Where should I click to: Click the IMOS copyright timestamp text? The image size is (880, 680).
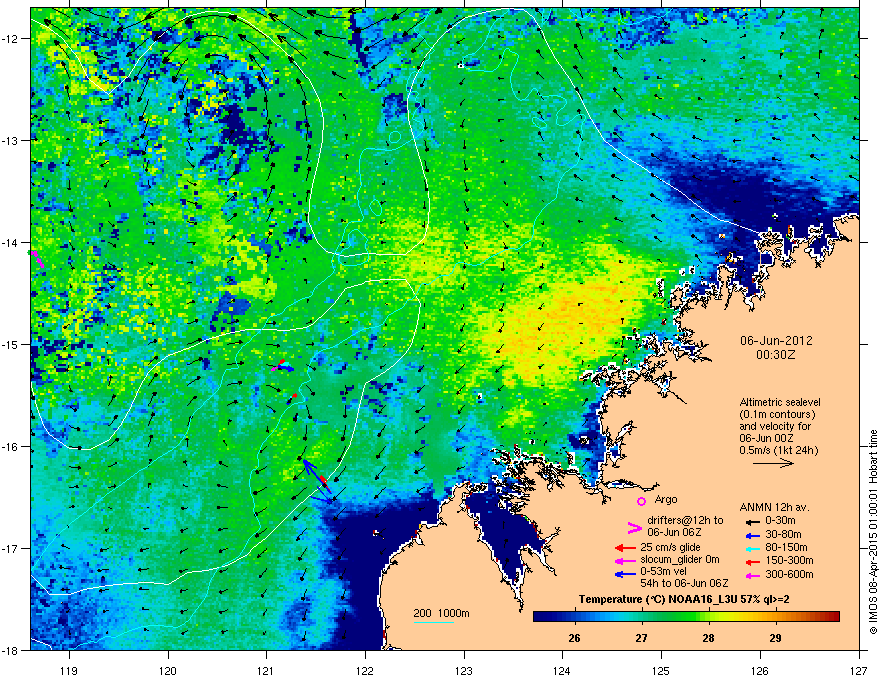coord(873,532)
